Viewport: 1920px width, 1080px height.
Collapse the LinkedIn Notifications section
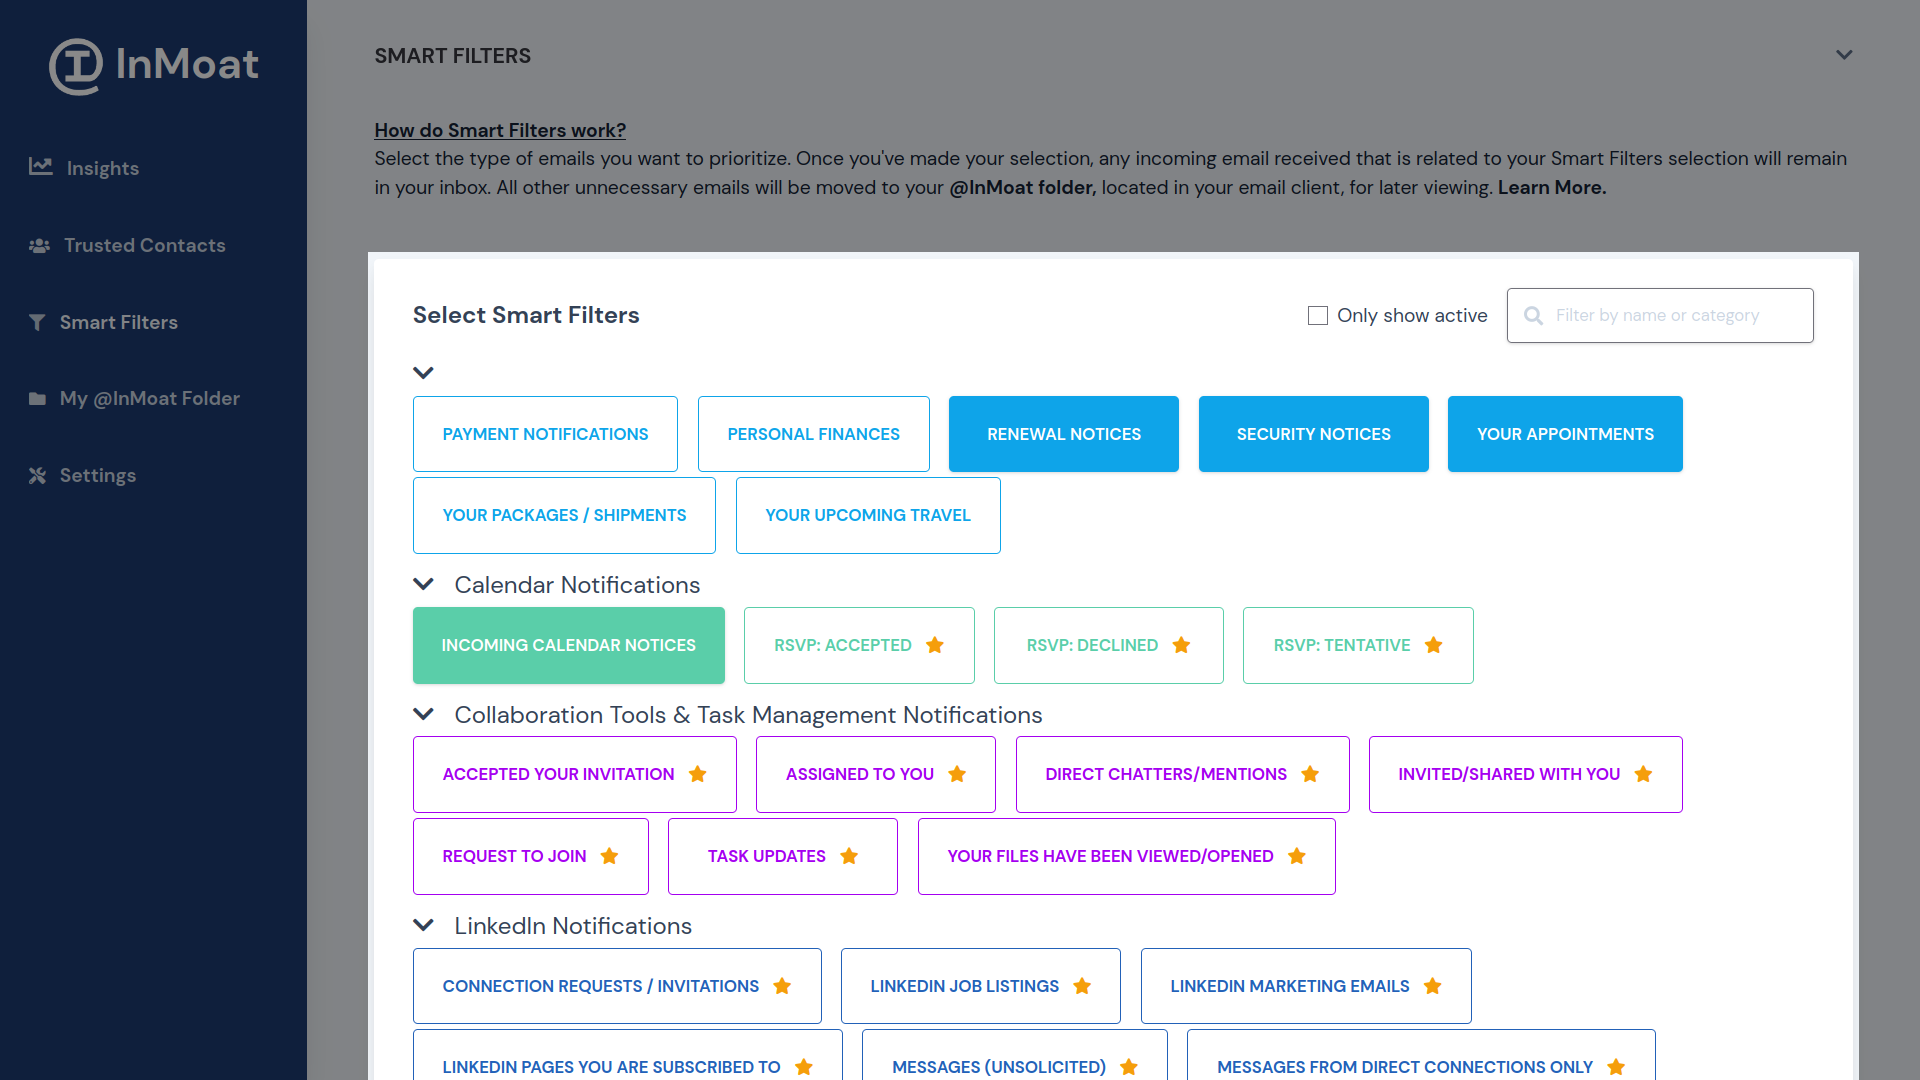(x=423, y=924)
